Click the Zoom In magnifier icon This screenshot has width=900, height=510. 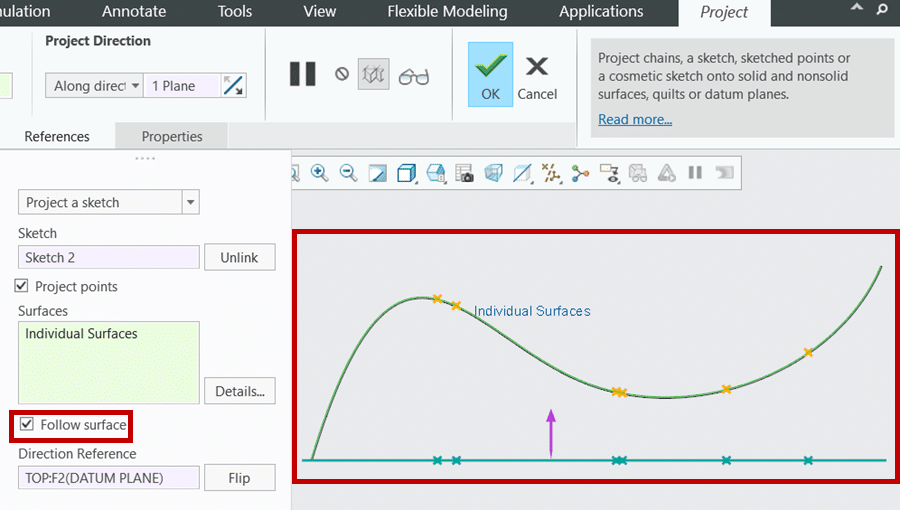pyautogui.click(x=319, y=173)
